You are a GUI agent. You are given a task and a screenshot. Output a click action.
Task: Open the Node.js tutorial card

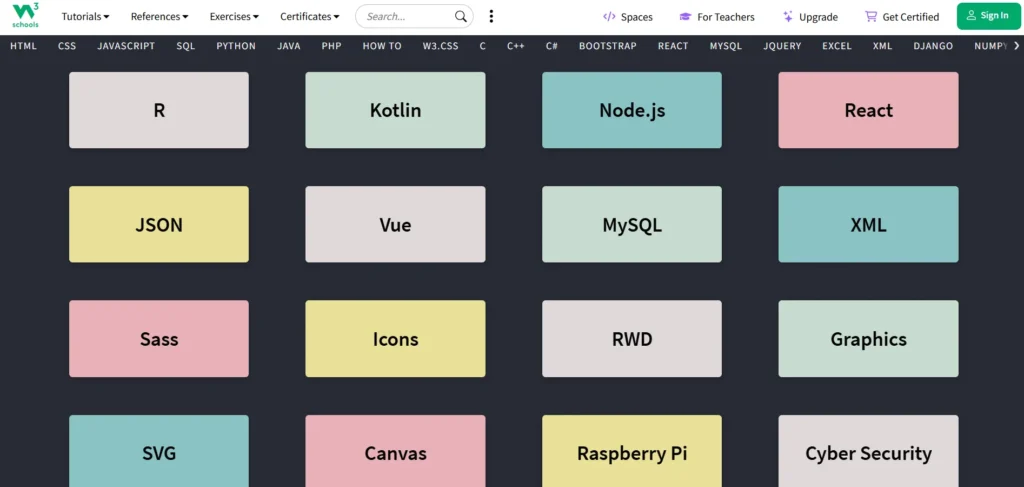632,110
